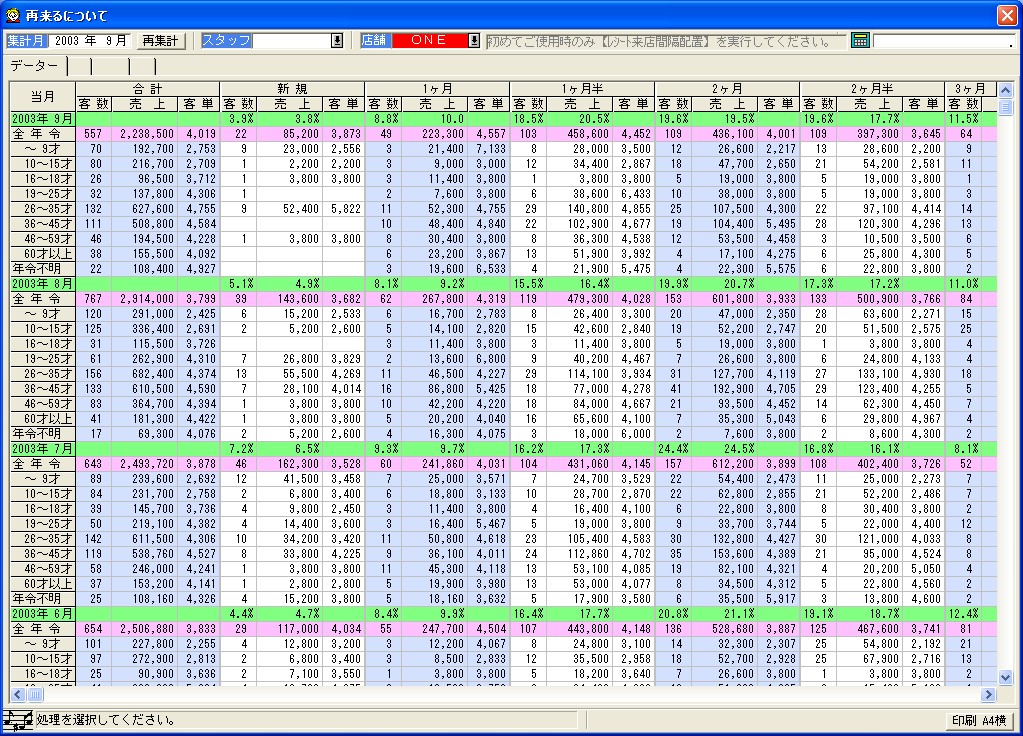Screen dimensions: 1023x736
Task: Click total sales cell 2,506,880
Action: tap(145, 629)
